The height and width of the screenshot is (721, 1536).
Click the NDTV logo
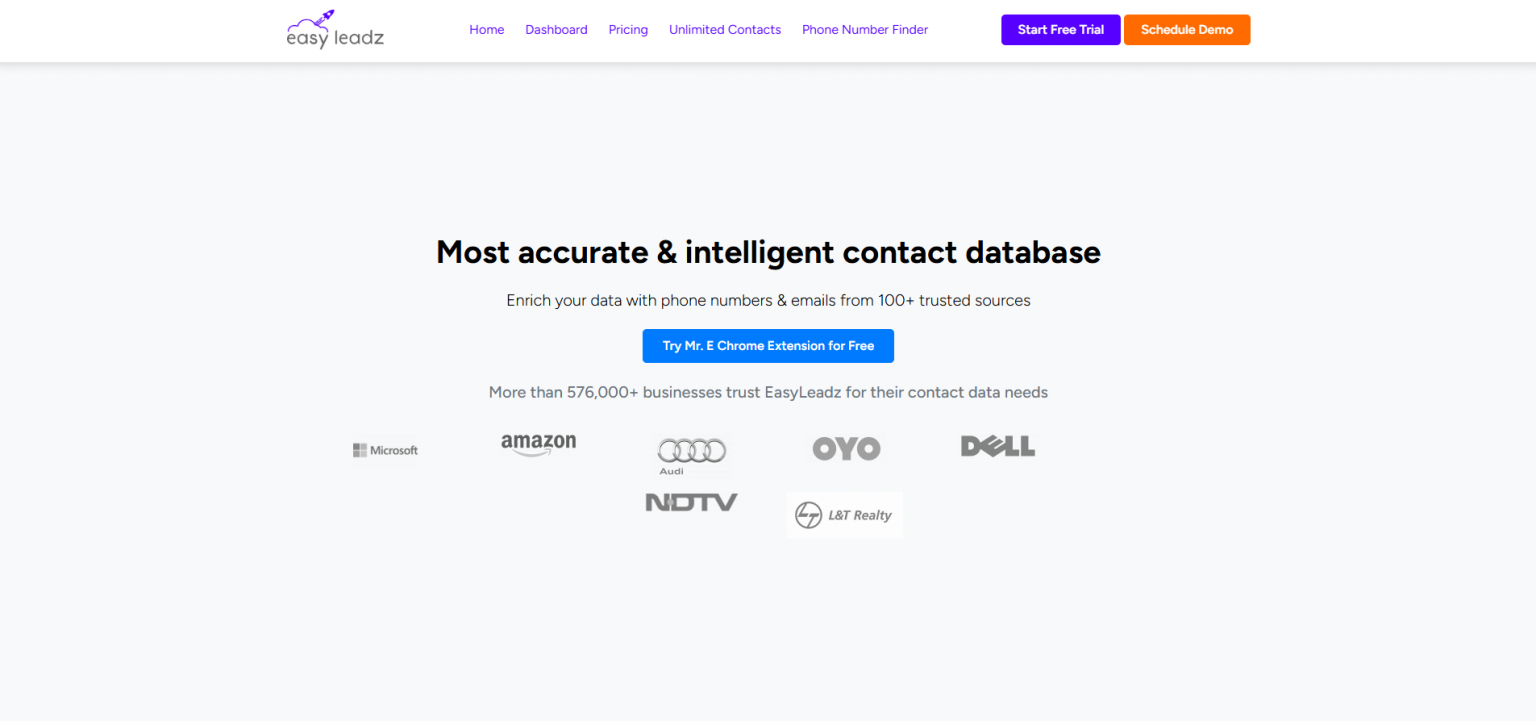pos(691,501)
